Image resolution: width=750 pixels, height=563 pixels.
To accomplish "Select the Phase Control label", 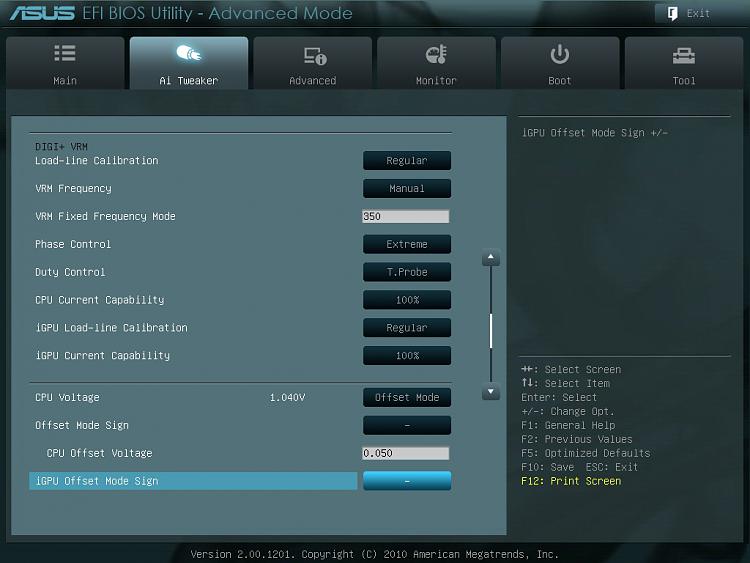I will pyautogui.click(x=73, y=244).
